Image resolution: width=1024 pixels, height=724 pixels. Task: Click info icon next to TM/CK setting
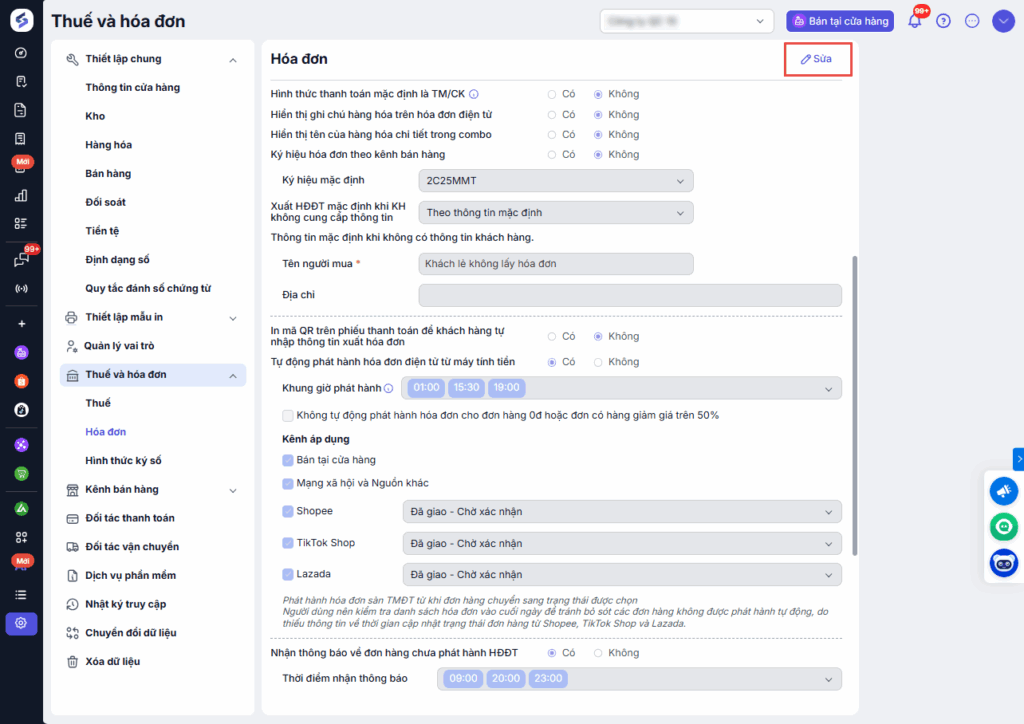point(474,94)
